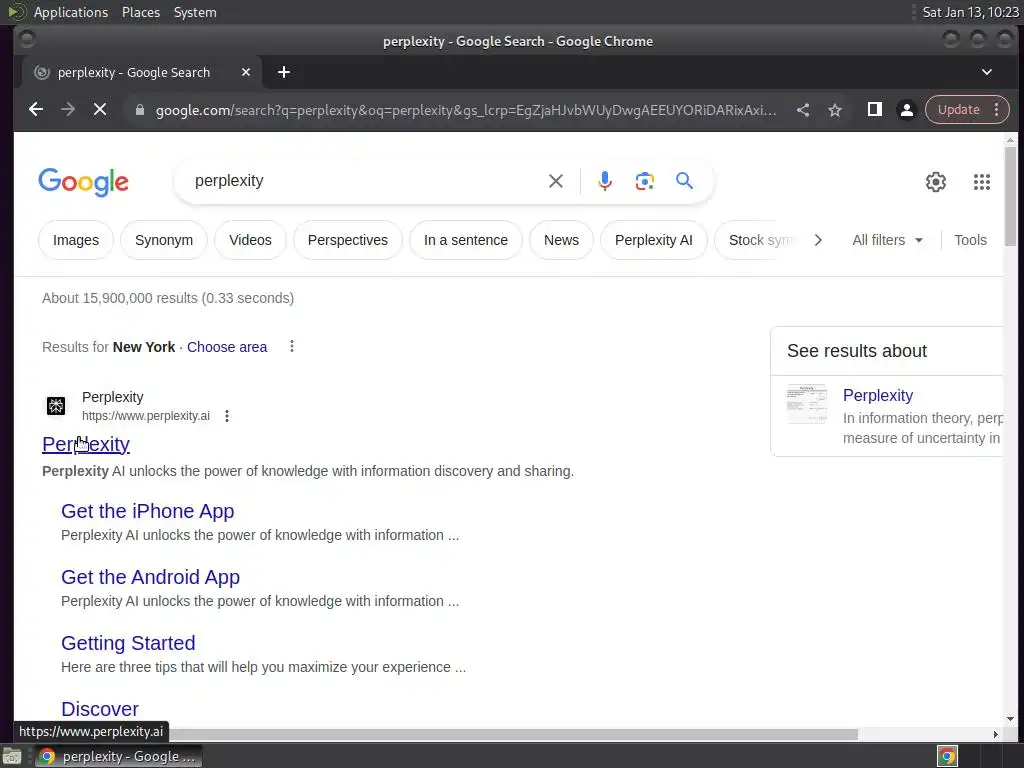Screen dimensions: 1024x768
Task: Select the Perspectives filter chip
Action: [347, 240]
